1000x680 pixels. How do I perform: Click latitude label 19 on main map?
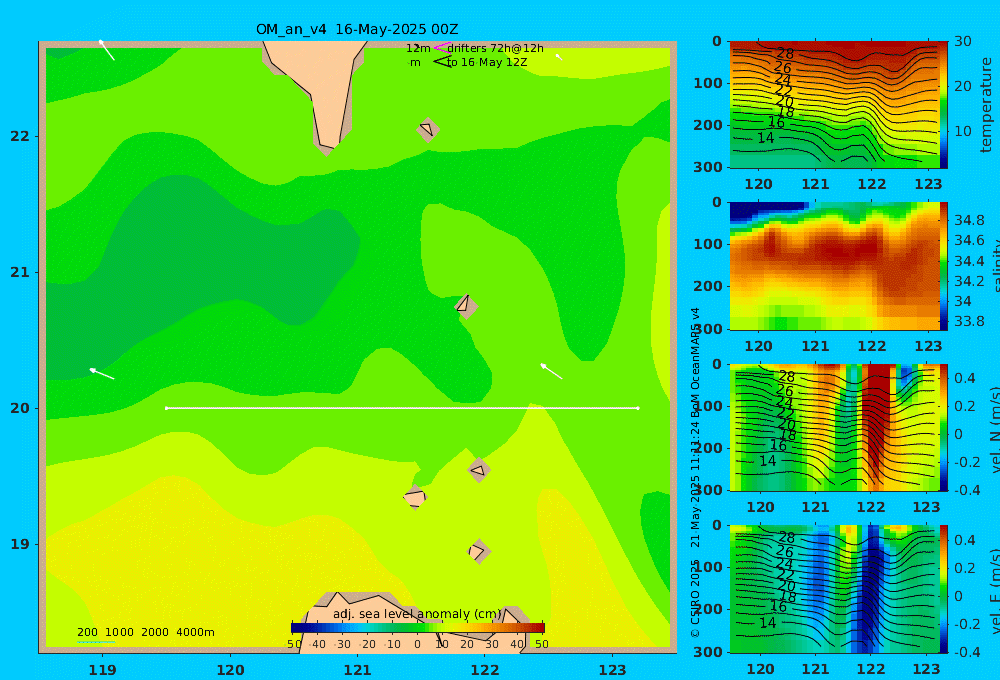(x=20, y=544)
